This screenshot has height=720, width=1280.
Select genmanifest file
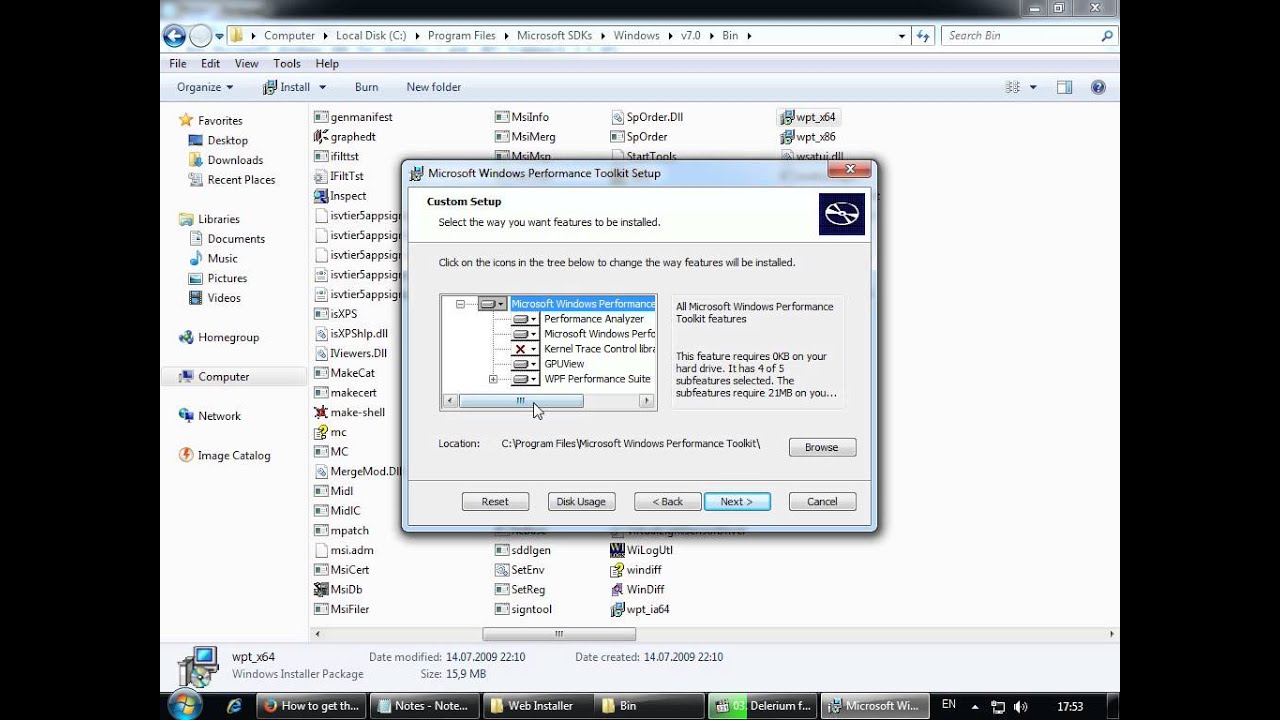[x=353, y=117]
